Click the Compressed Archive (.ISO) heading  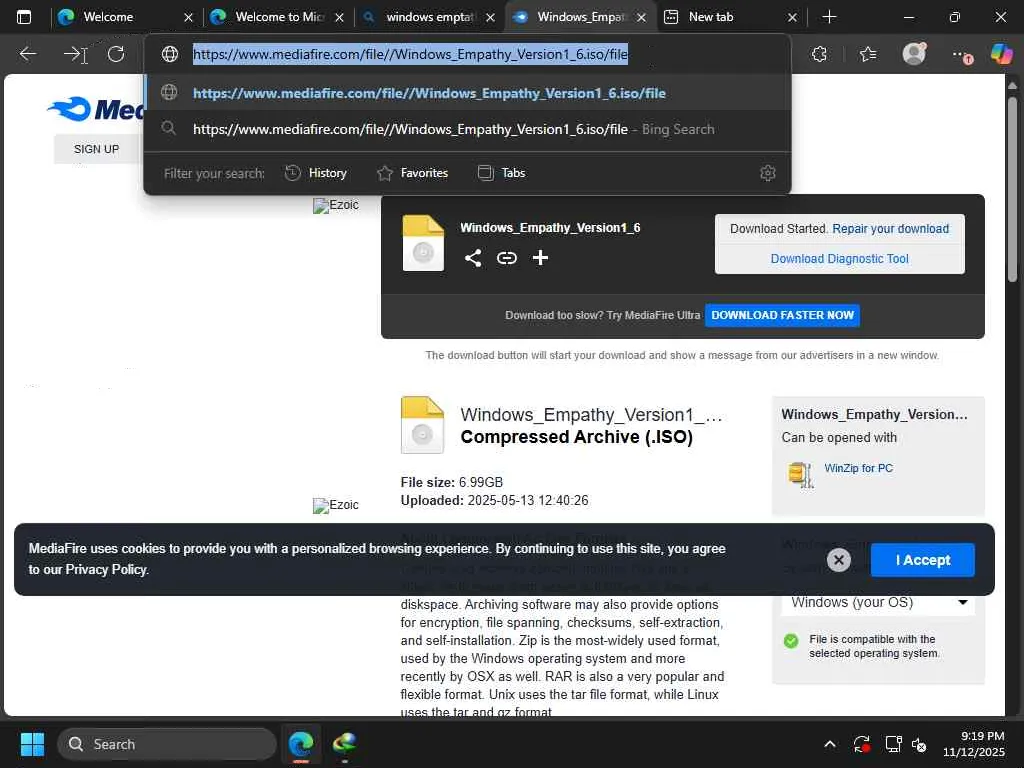coord(577,437)
